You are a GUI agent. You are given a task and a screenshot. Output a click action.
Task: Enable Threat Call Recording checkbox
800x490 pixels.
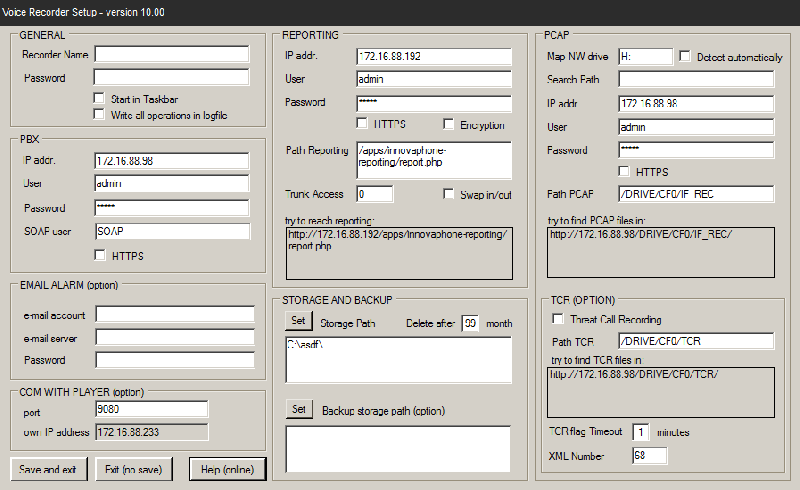(558, 318)
